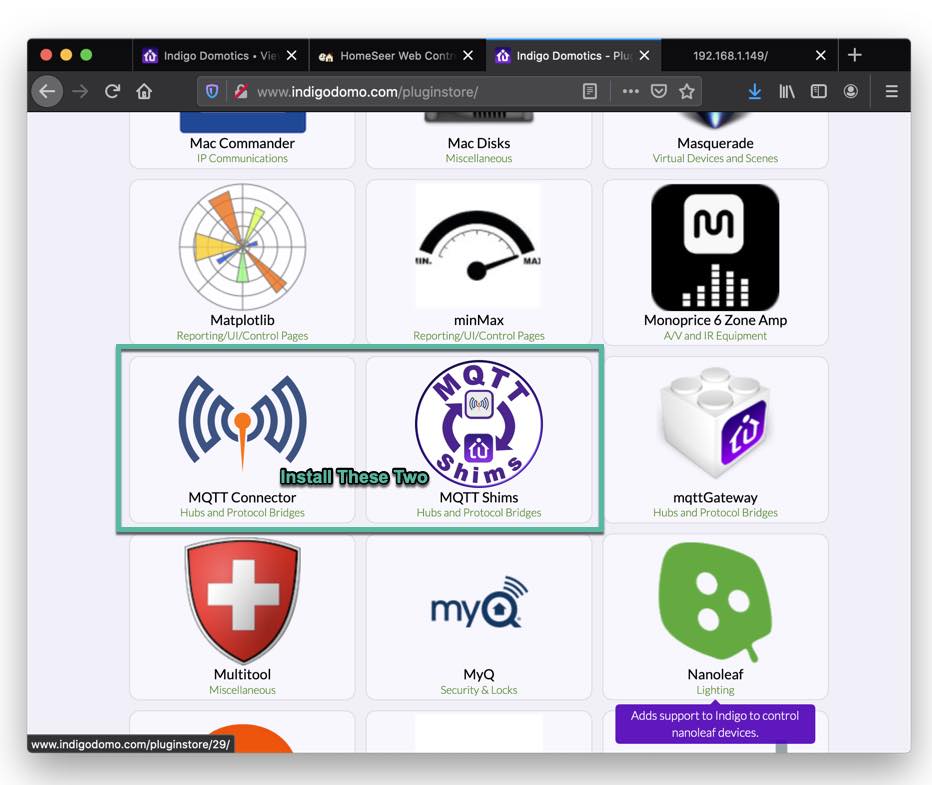Screen dimensions: 932x785
Task: Open the minMax gauge icon
Action: pos(478,247)
